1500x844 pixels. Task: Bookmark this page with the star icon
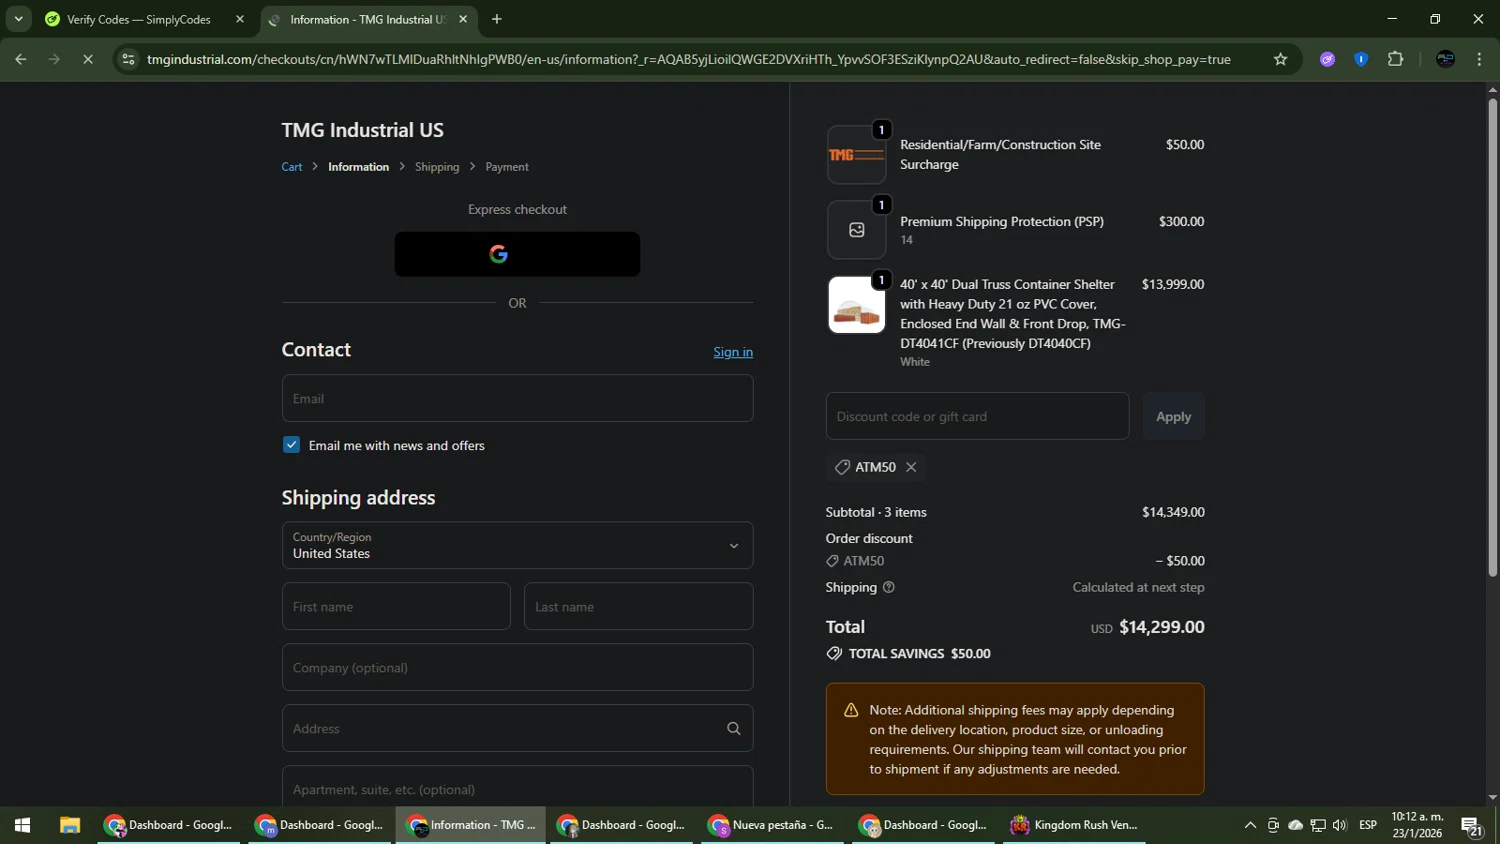click(1280, 59)
